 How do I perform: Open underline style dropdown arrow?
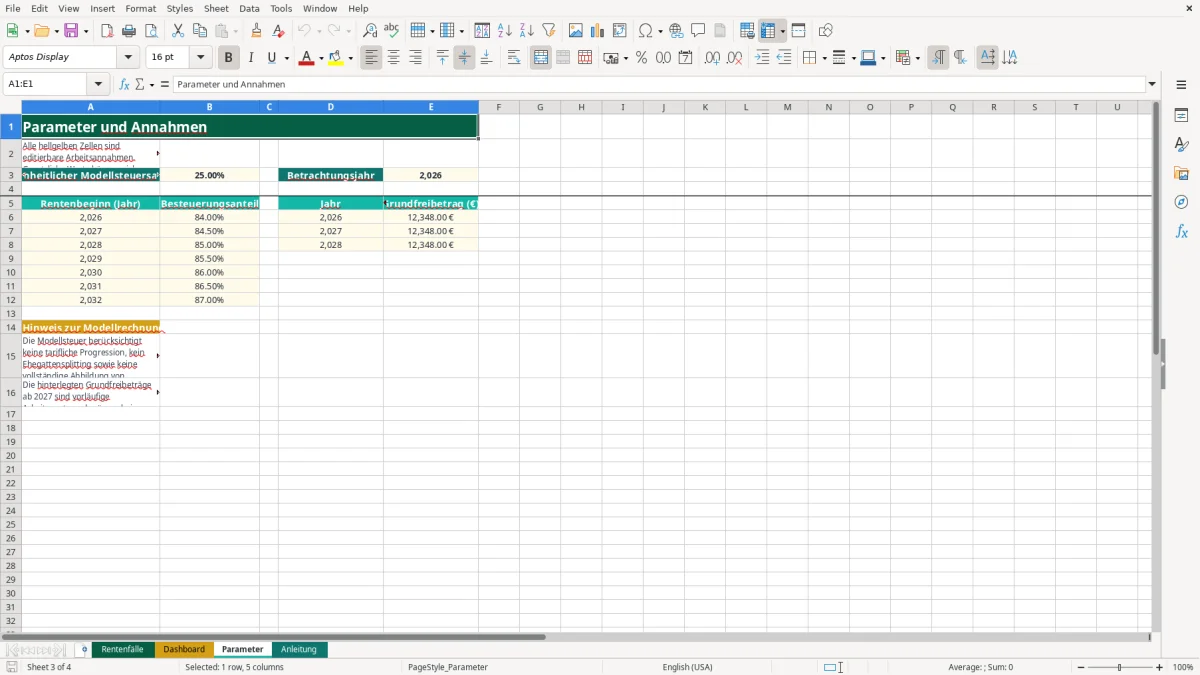[286, 58]
